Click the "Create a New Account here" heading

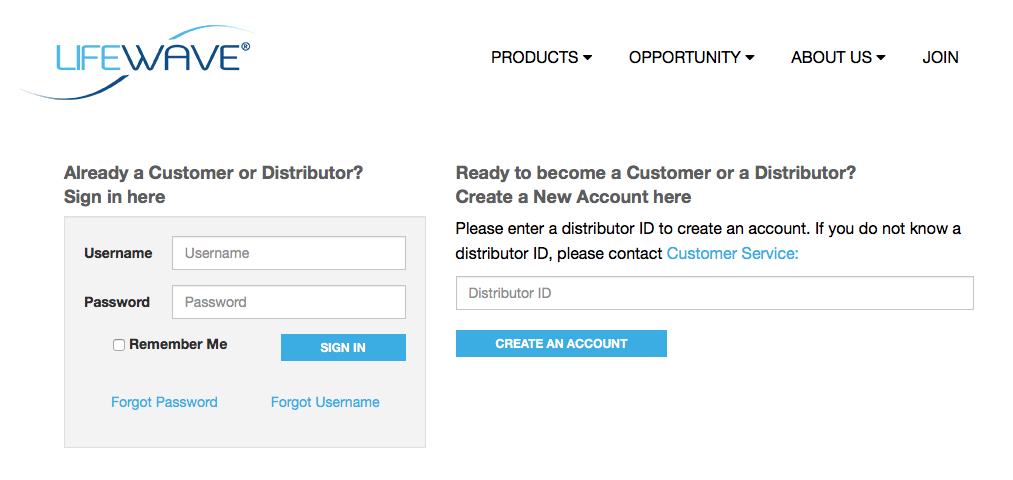tap(573, 197)
